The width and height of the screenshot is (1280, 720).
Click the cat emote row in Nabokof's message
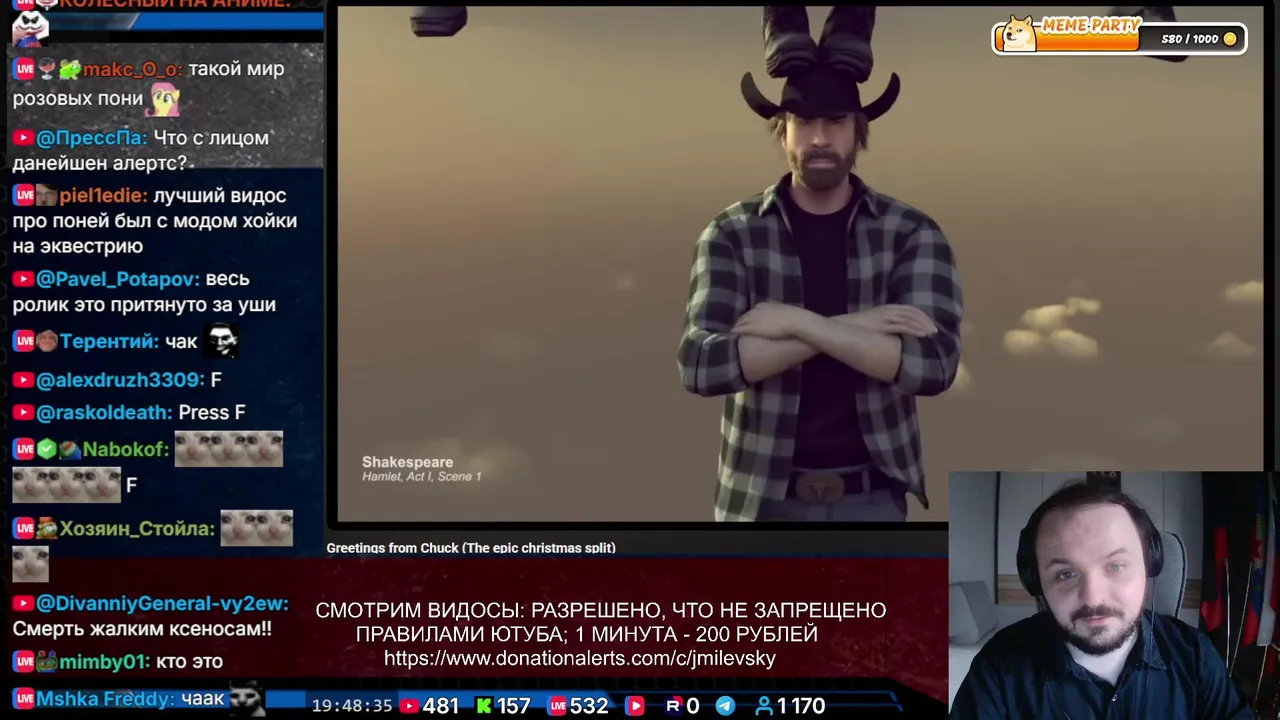[229, 449]
